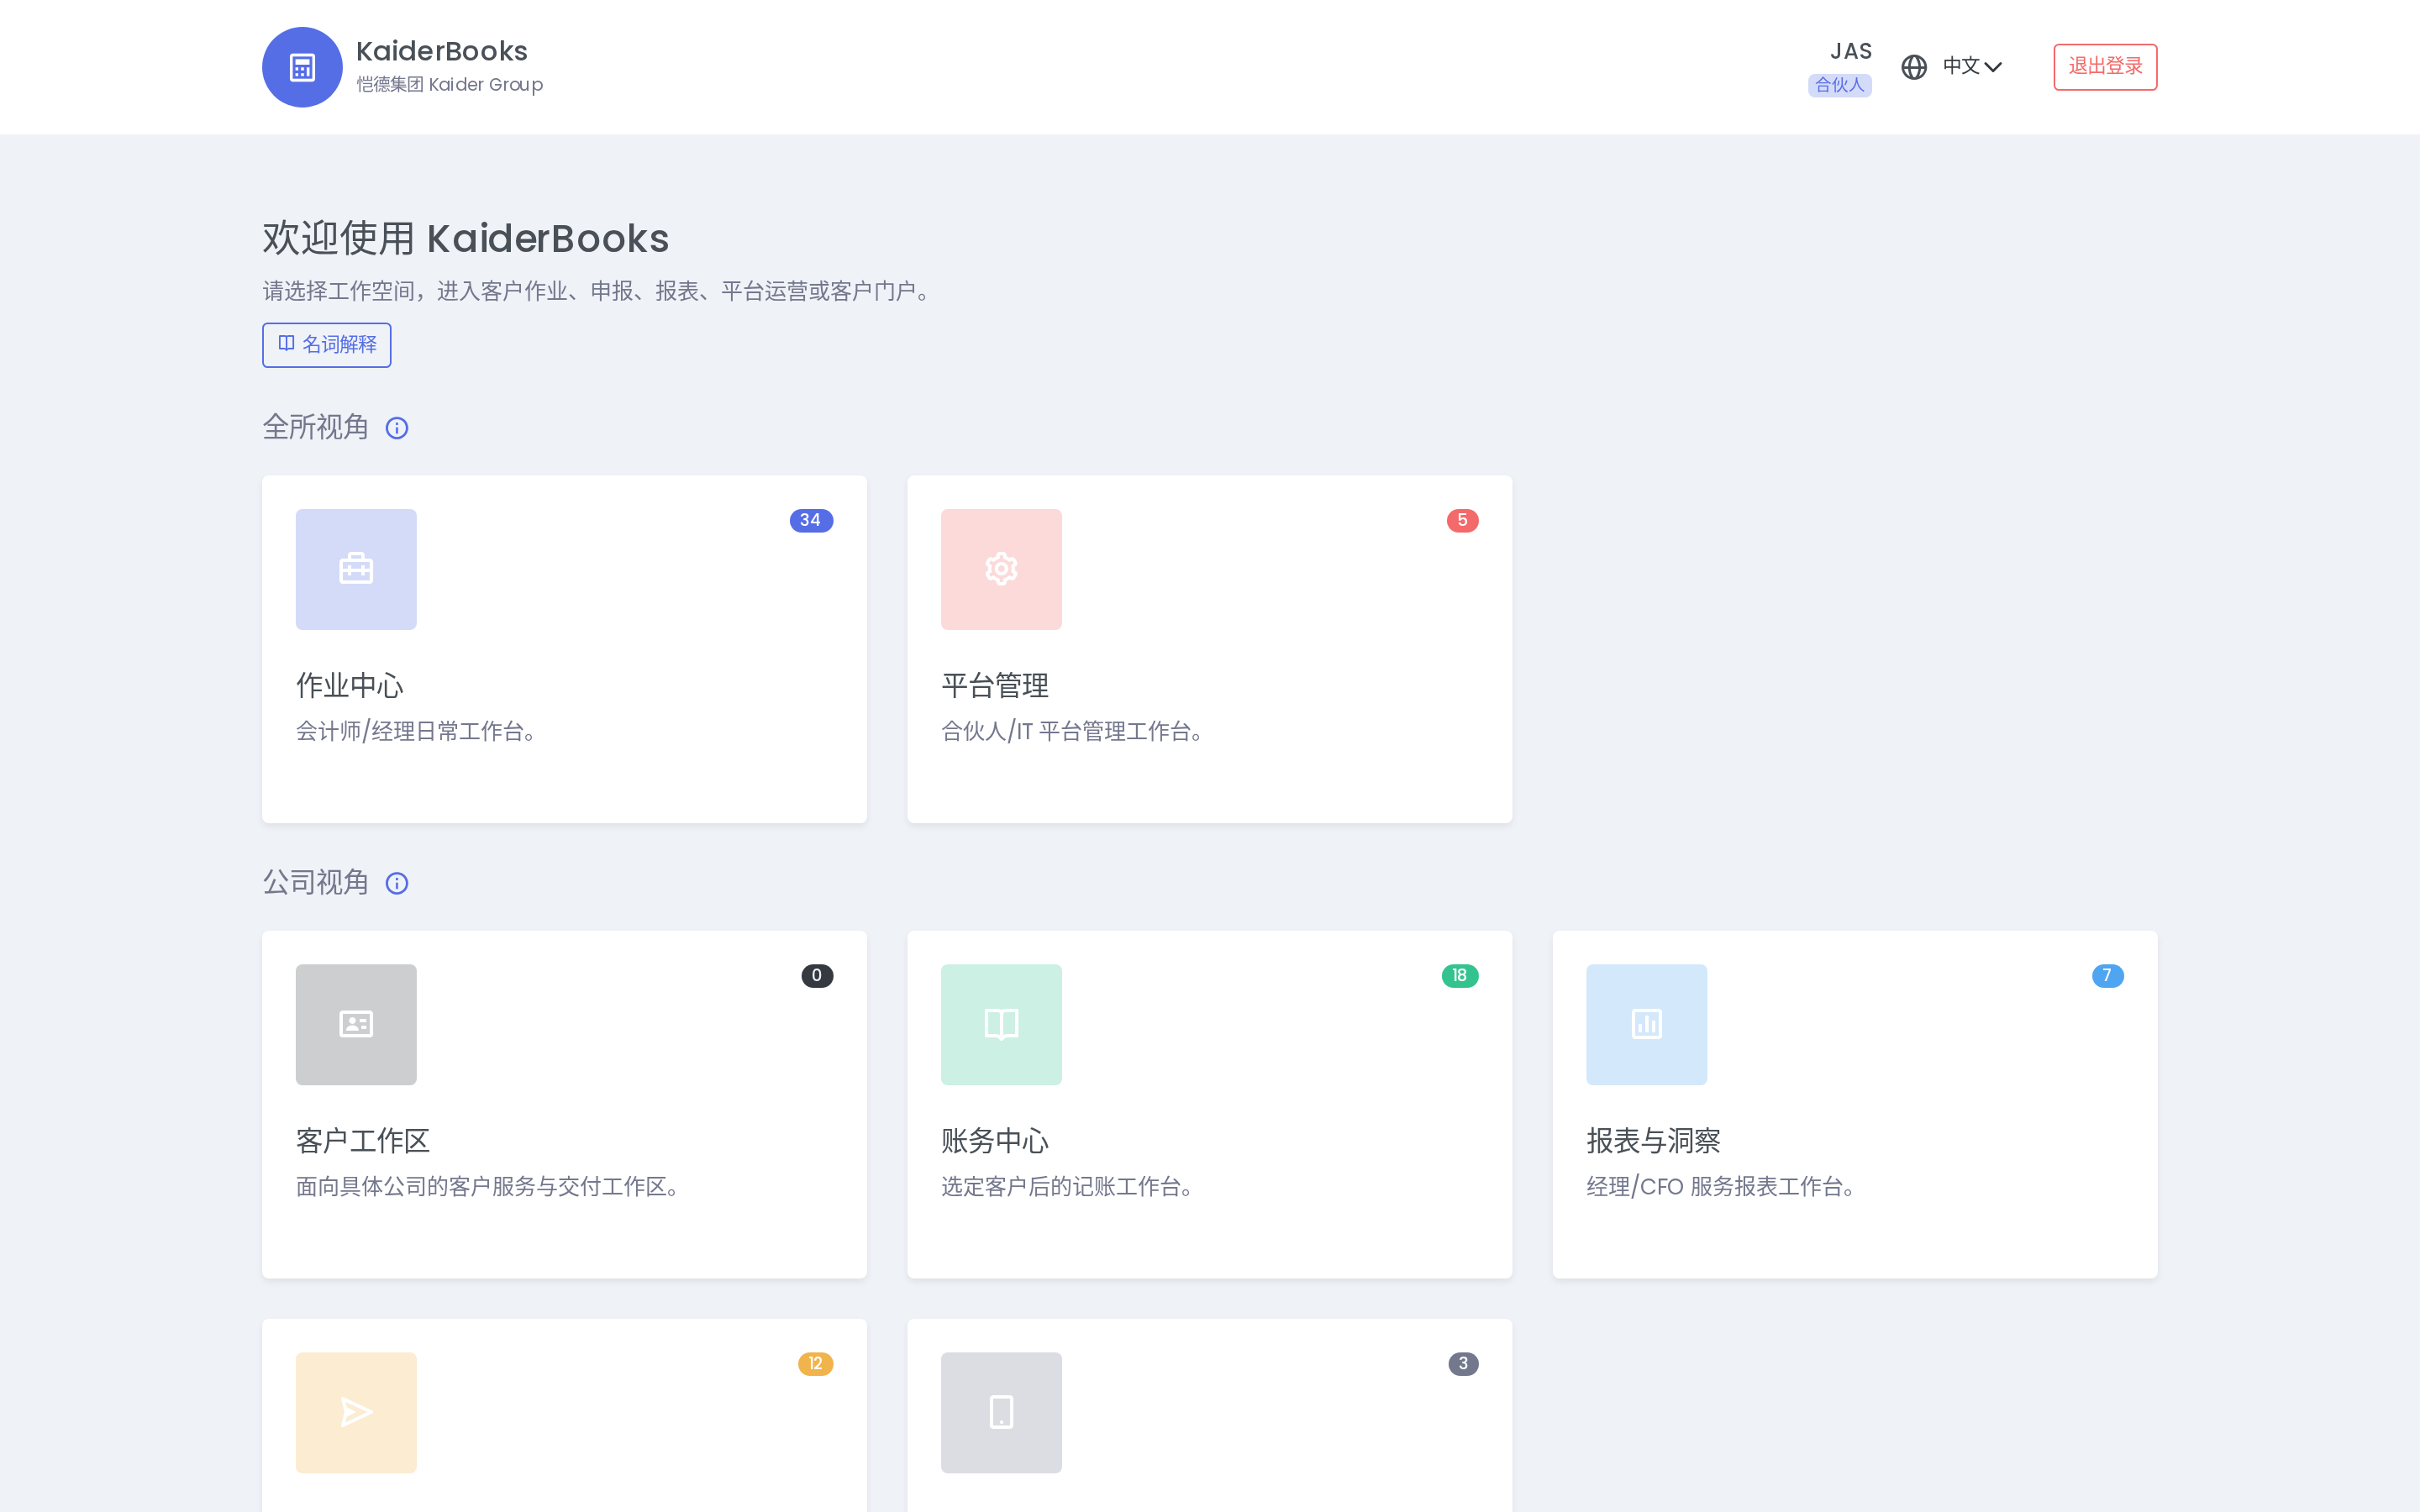2420x1512 pixels.
Task: Click the 合伙人 role tag
Action: coord(1840,85)
